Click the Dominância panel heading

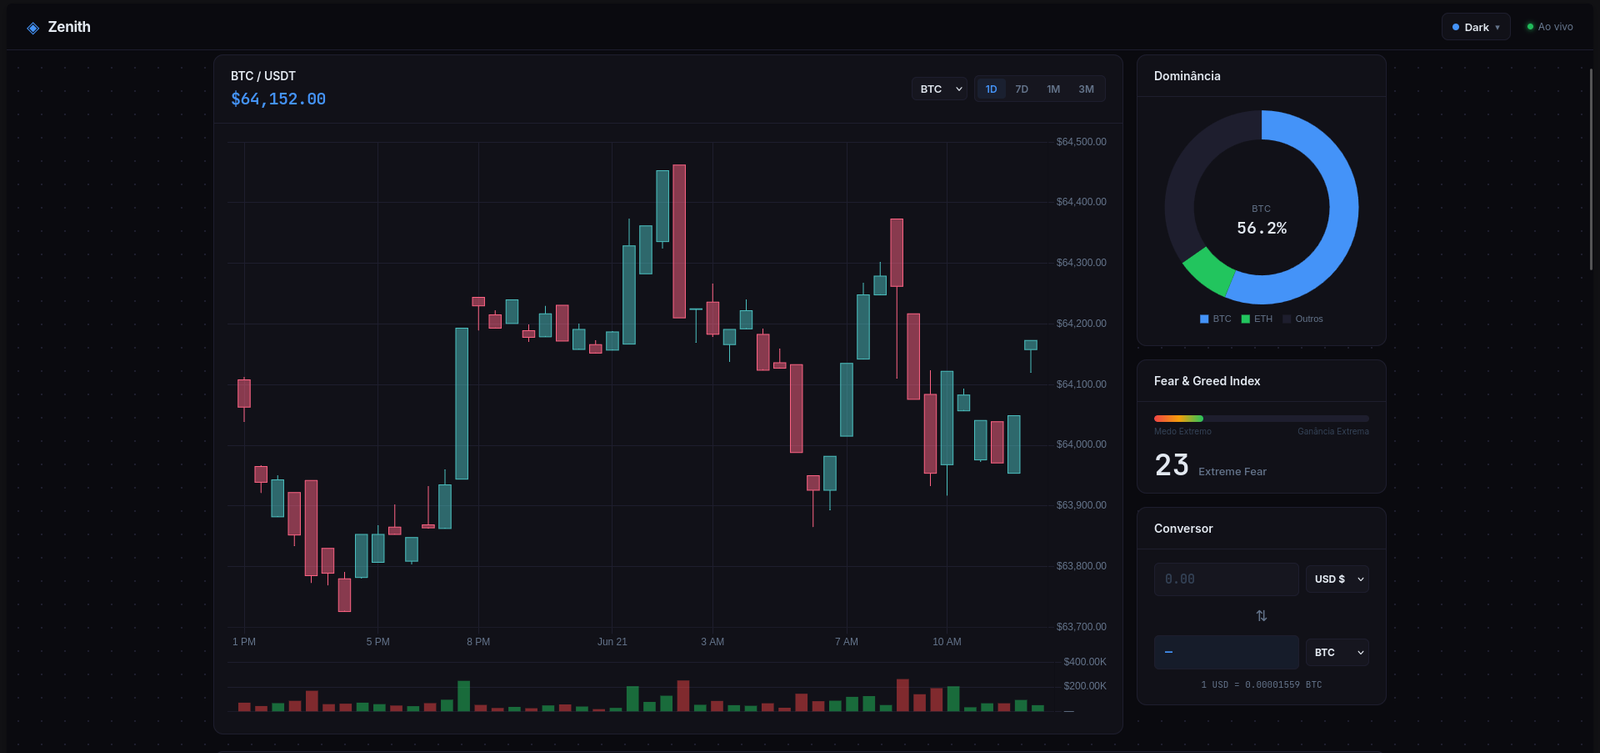[x=1187, y=76]
